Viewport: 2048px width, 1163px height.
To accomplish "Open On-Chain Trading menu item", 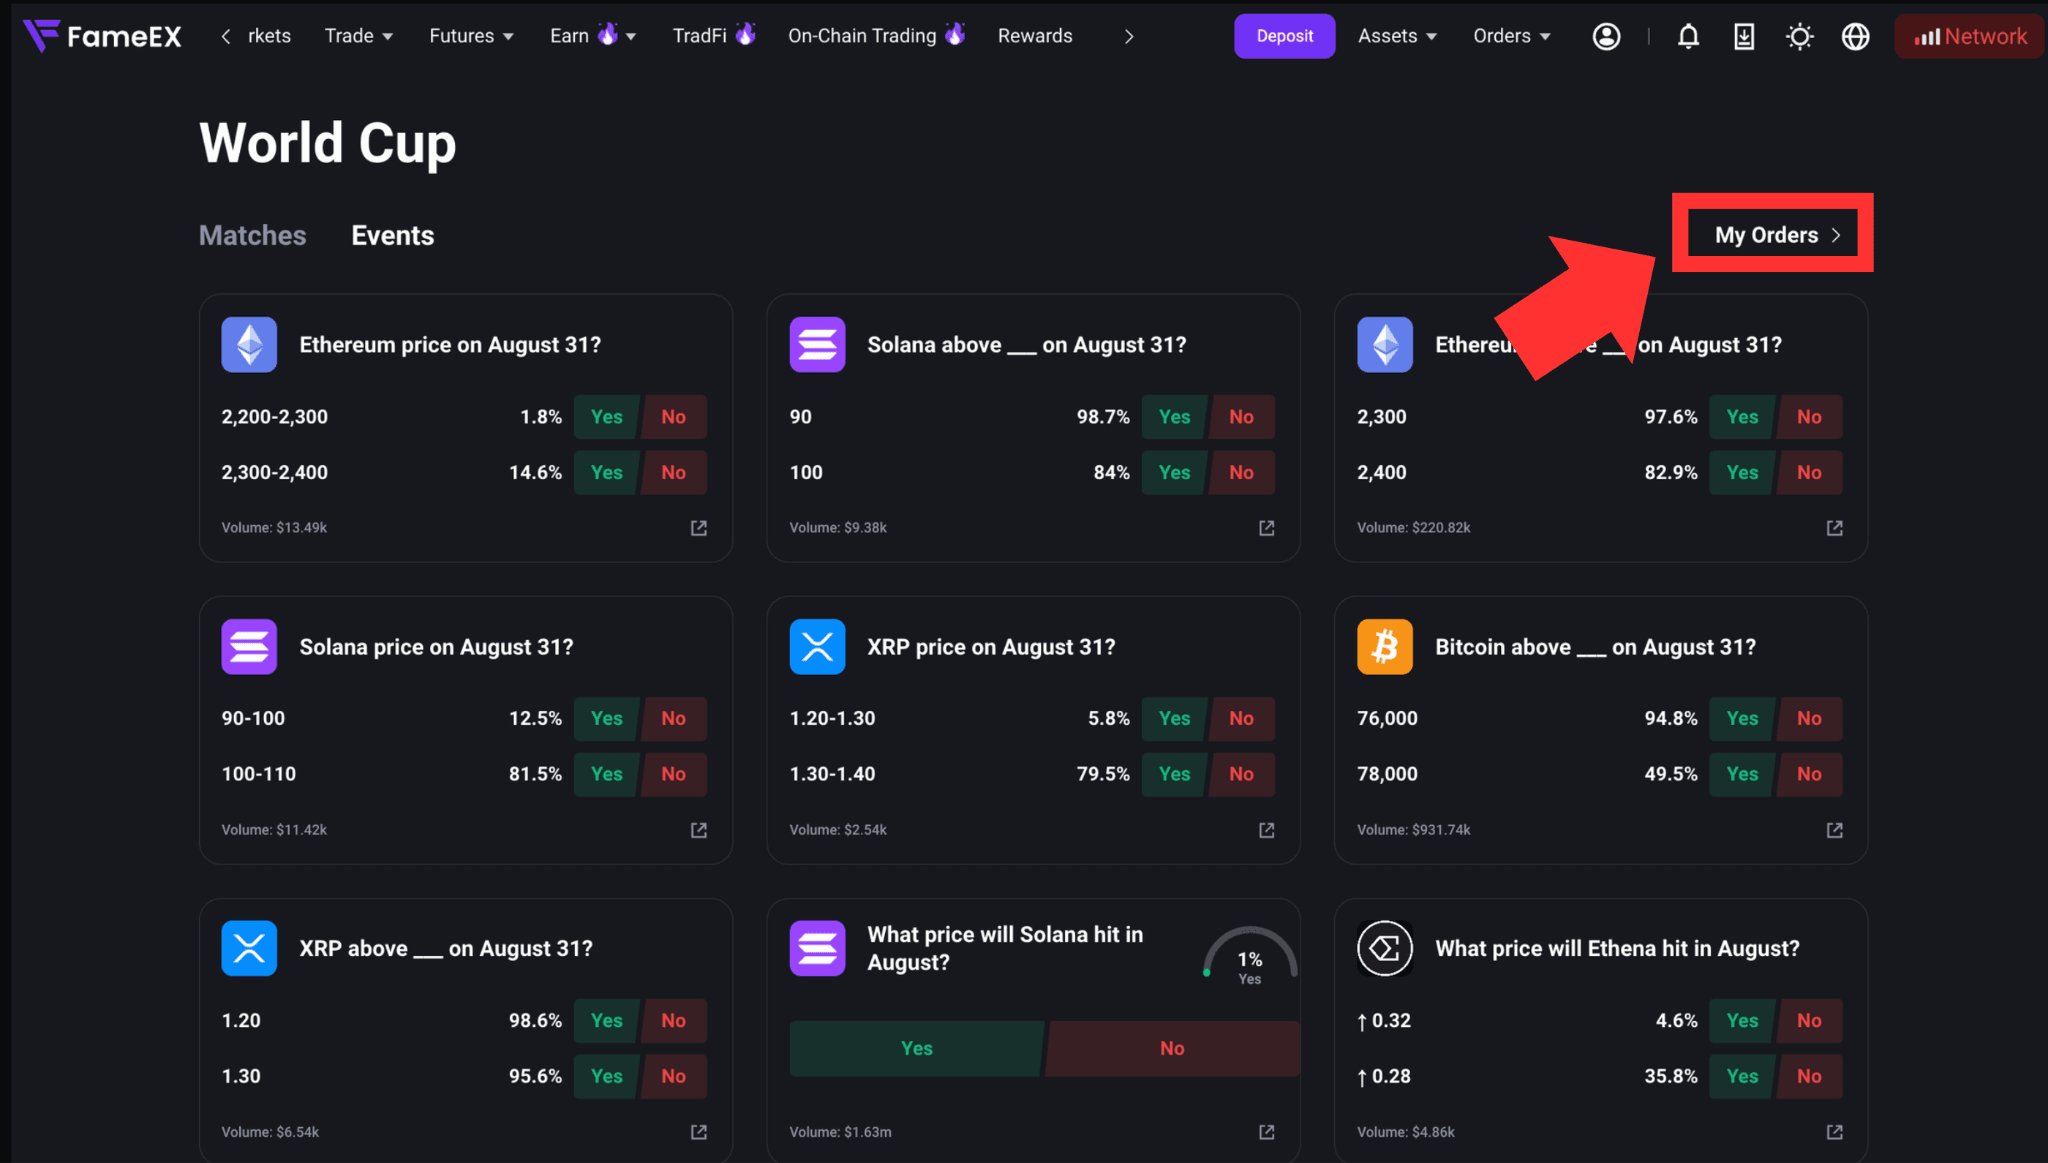I will (x=877, y=36).
